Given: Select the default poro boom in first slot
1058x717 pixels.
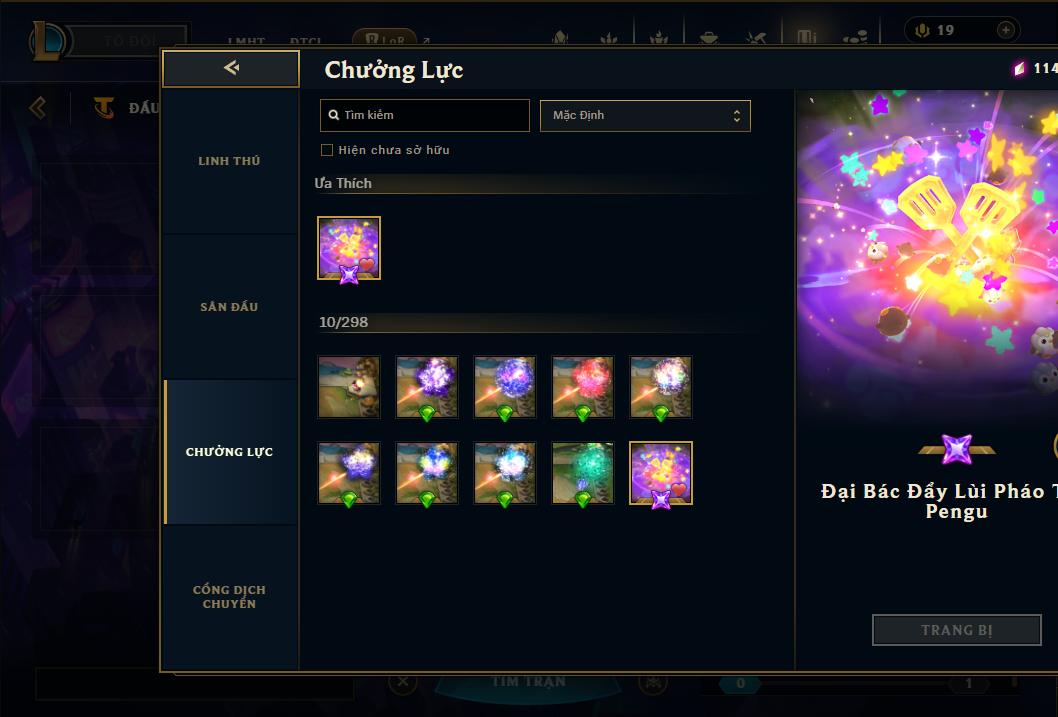Looking at the screenshot, I should [349, 387].
